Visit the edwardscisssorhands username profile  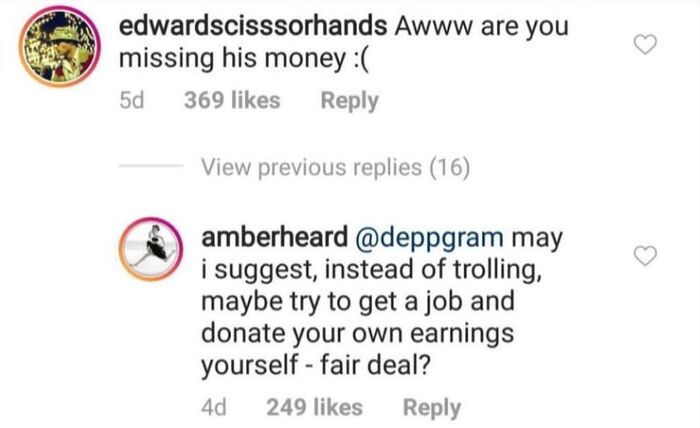(x=253, y=26)
